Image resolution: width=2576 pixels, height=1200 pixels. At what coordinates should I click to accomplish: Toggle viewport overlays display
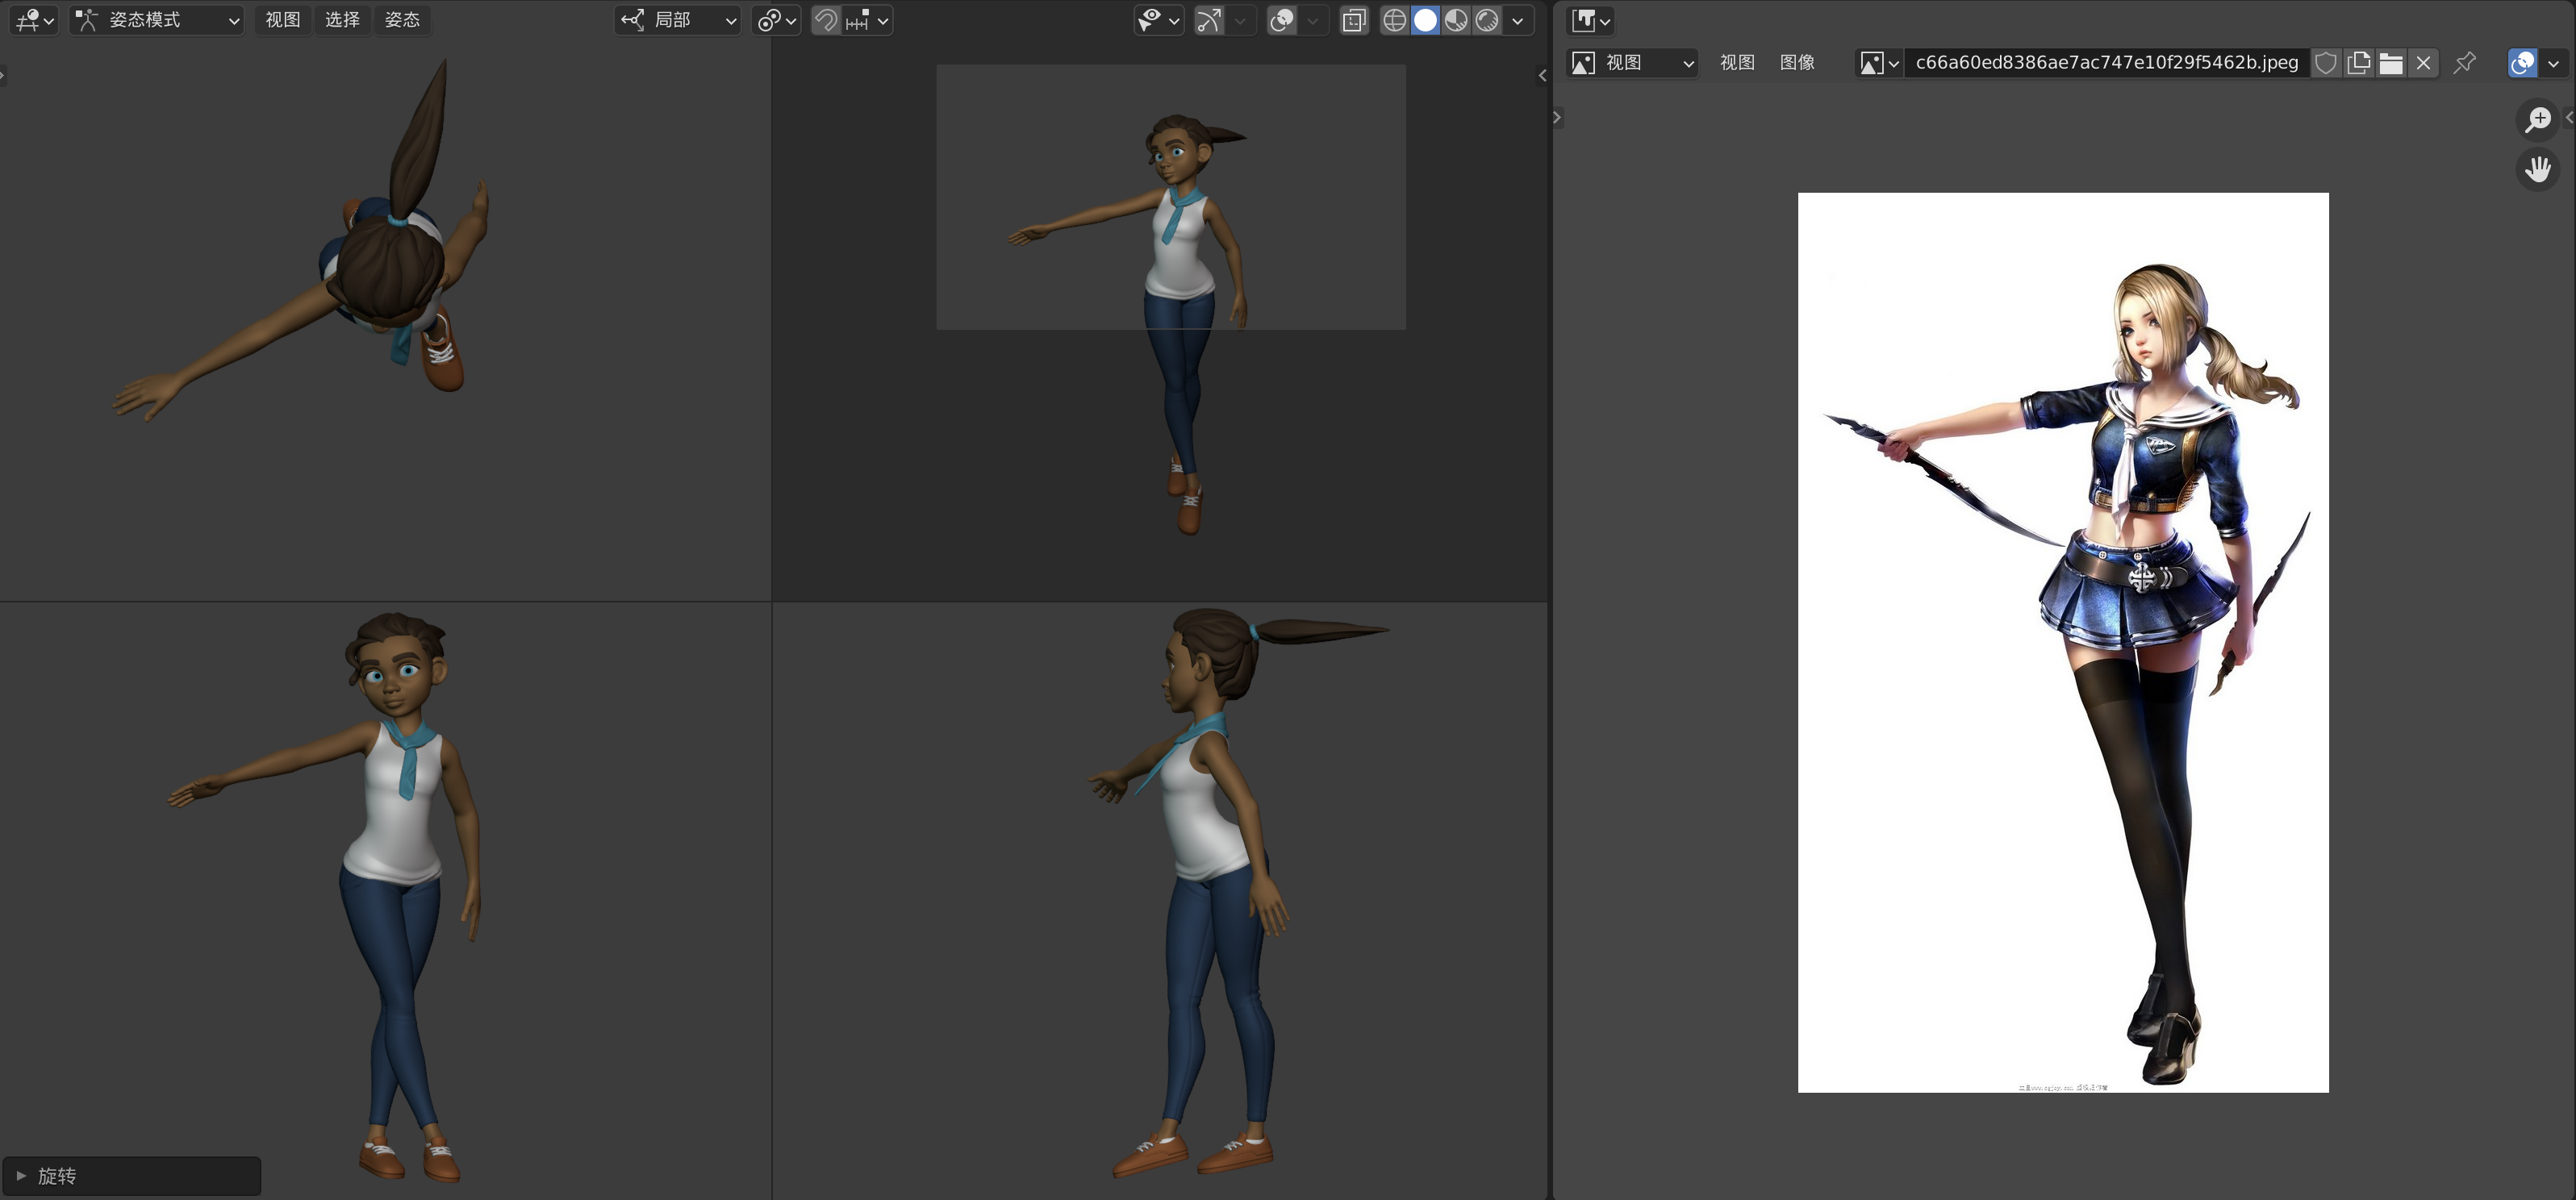1282,20
